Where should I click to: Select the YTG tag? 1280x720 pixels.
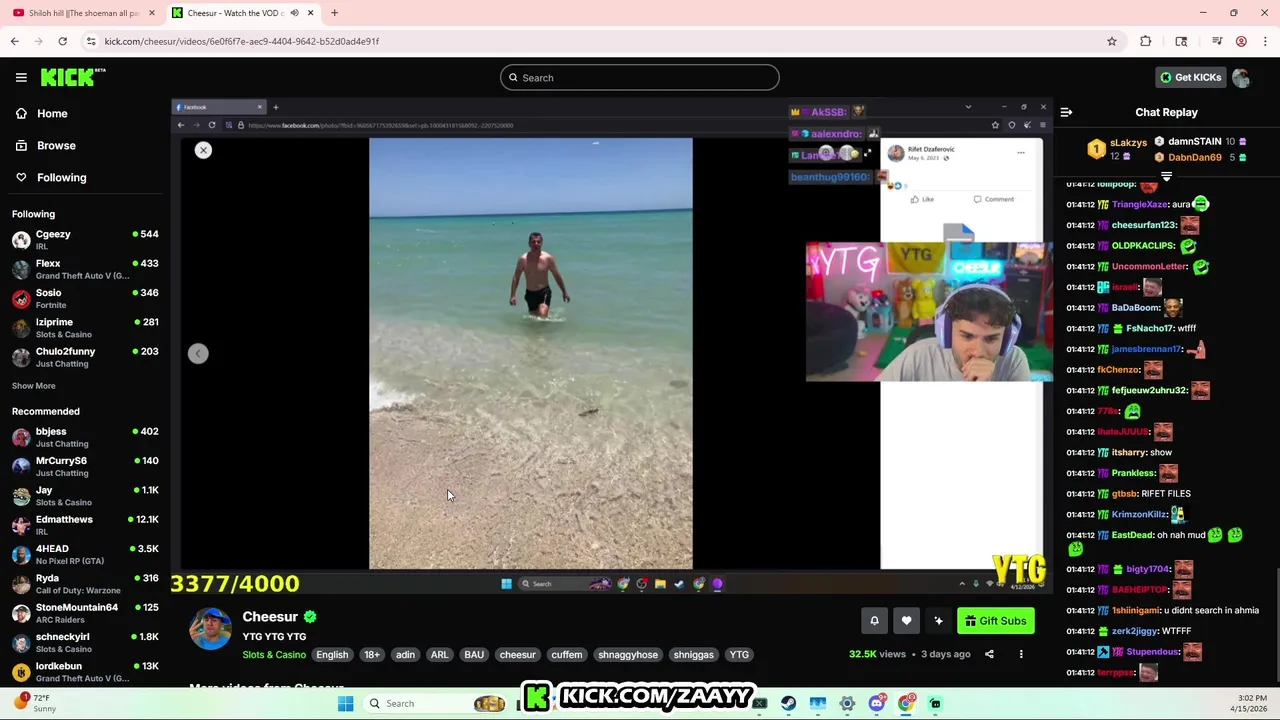[x=739, y=655]
